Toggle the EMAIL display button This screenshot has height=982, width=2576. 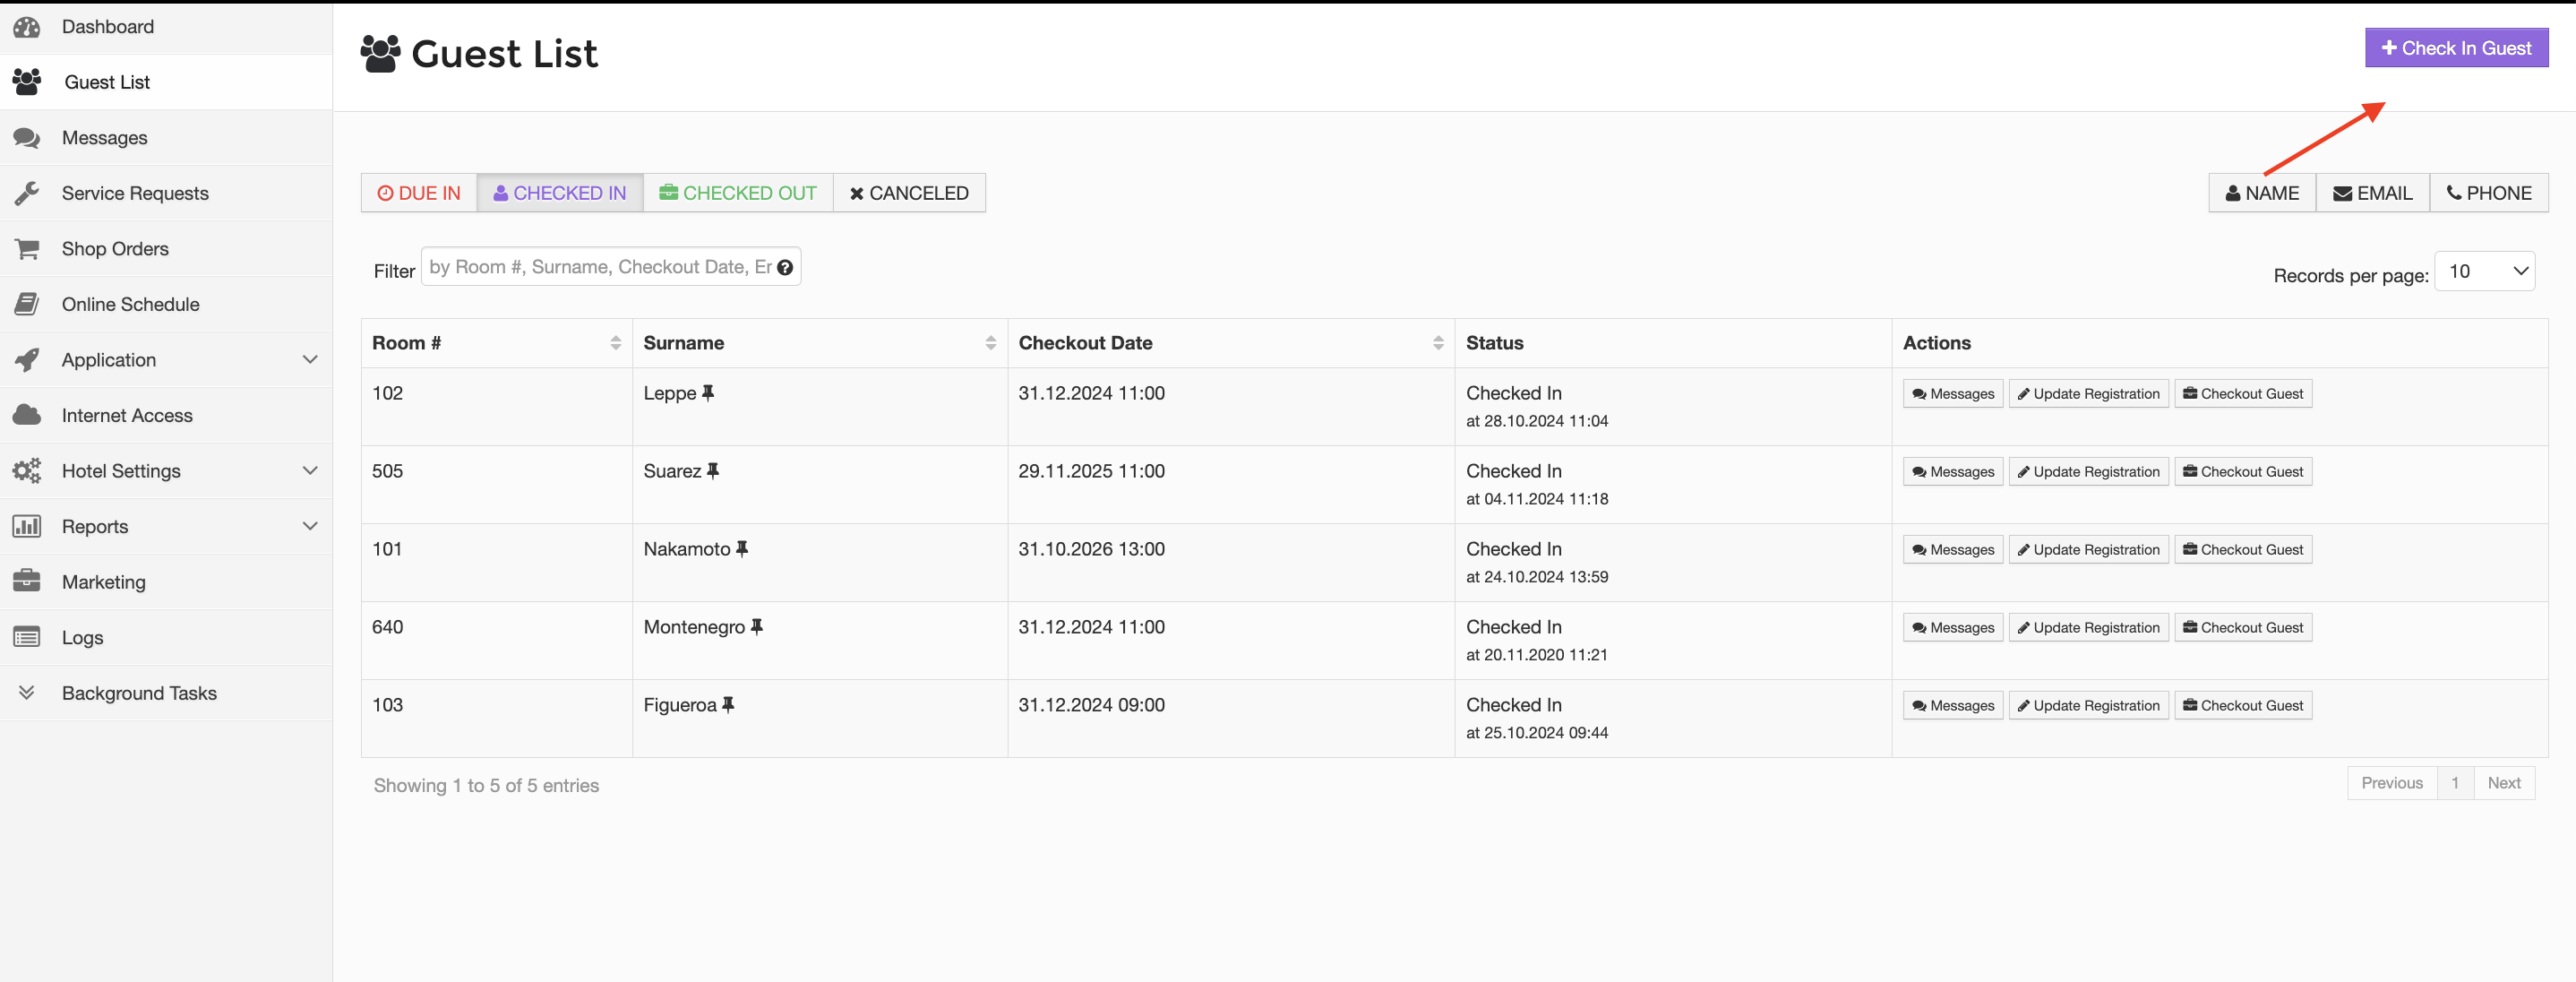[x=2373, y=193]
